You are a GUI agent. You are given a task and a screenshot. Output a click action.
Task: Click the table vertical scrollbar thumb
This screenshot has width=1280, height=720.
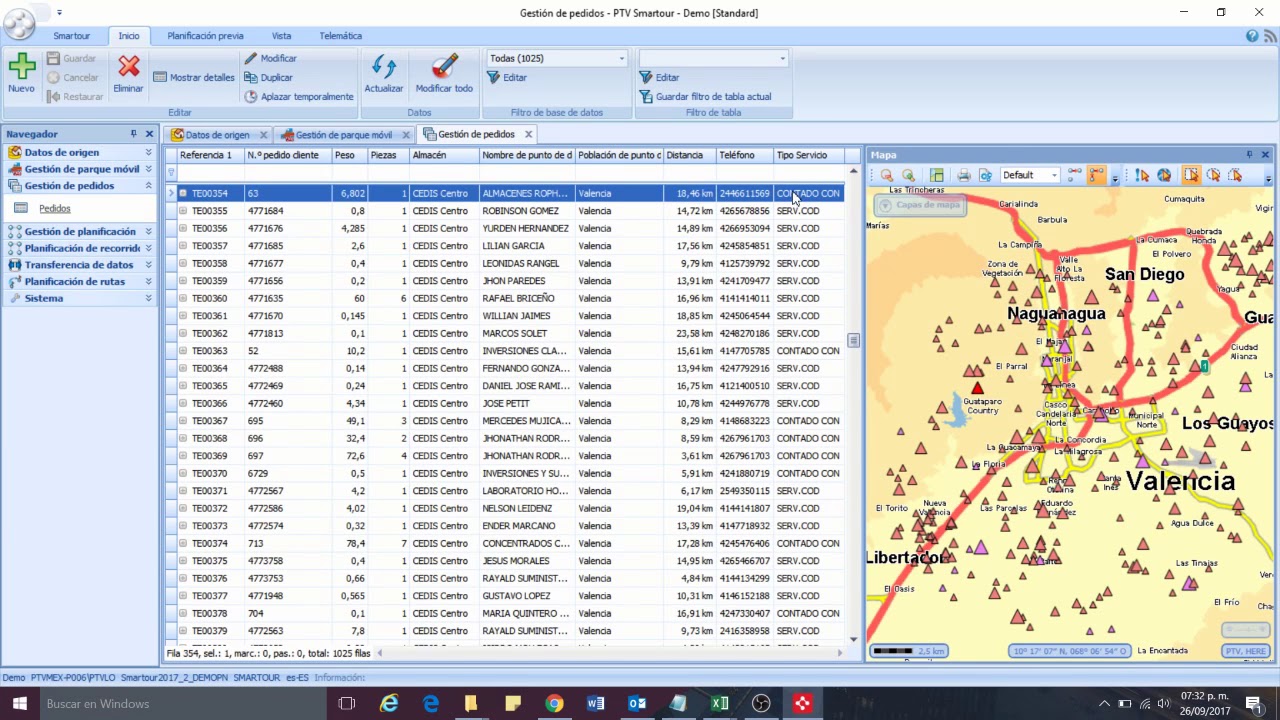tap(853, 340)
